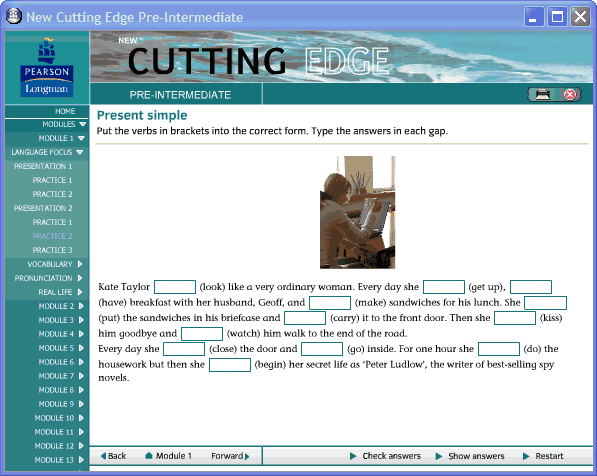Image resolution: width=597 pixels, height=476 pixels.
Task: Click the gap before (carry)
Action: 305,318
